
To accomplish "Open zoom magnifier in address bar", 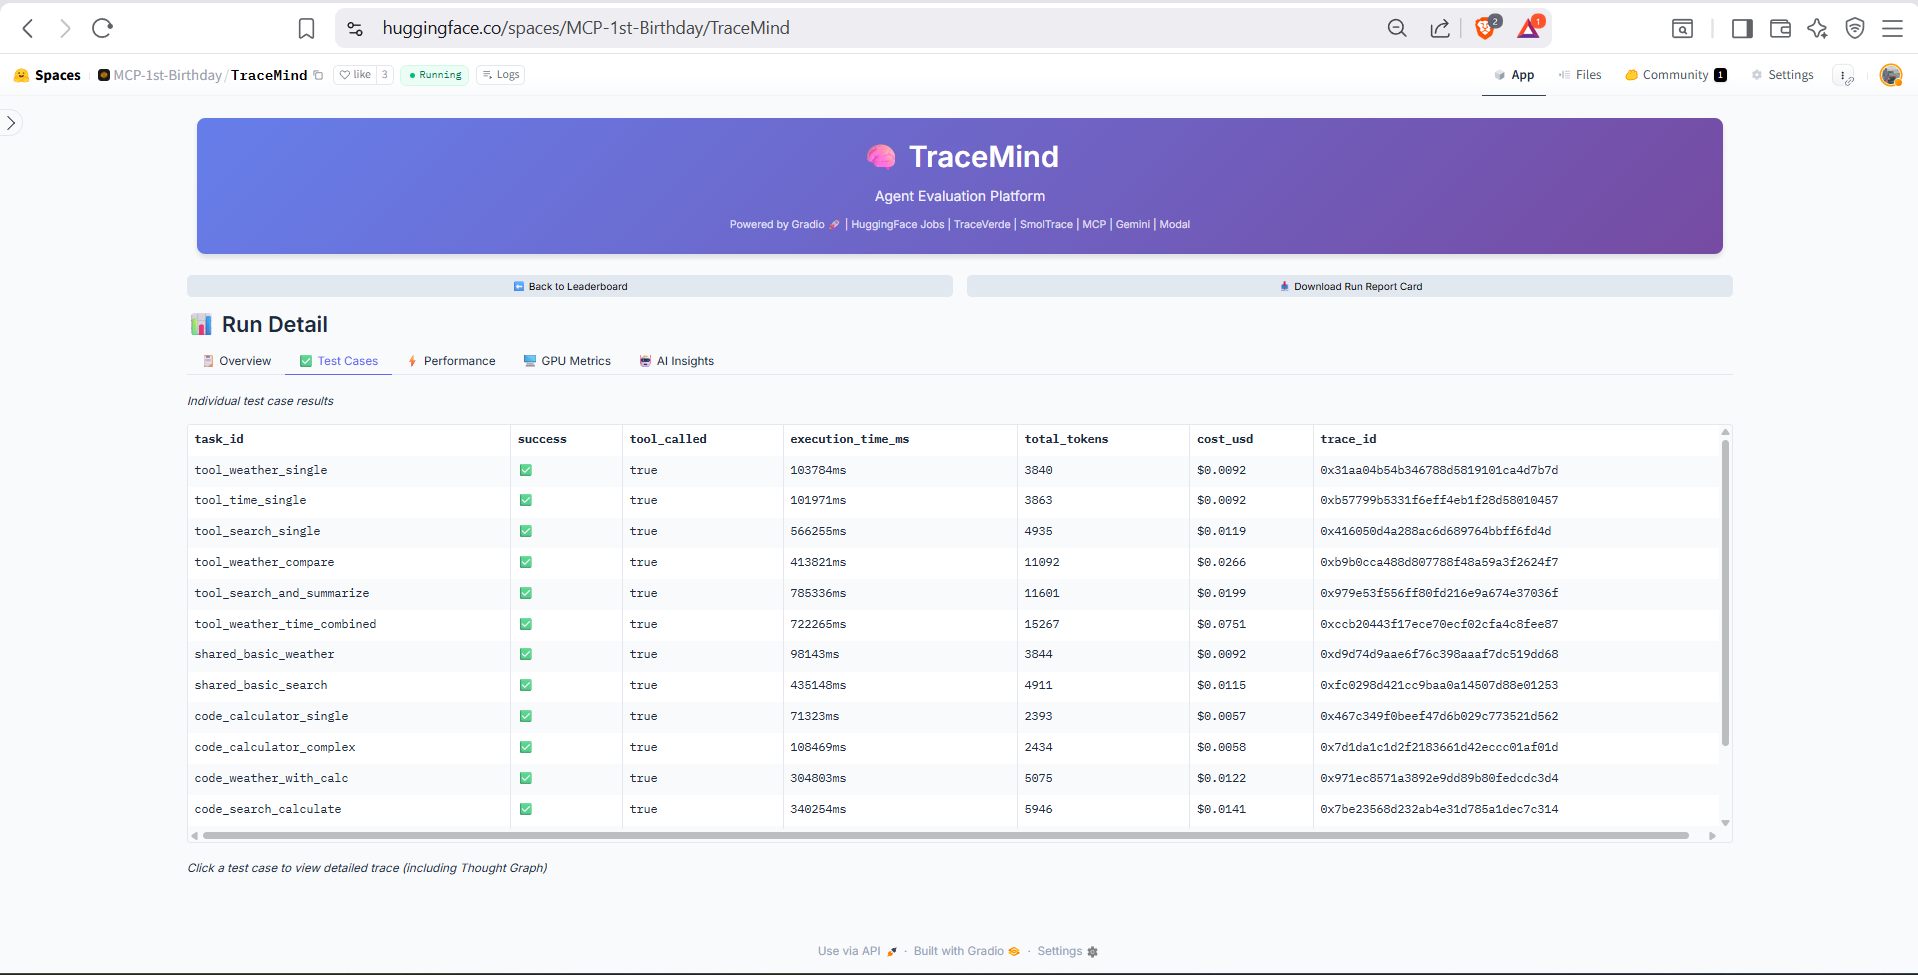I will point(1397,29).
